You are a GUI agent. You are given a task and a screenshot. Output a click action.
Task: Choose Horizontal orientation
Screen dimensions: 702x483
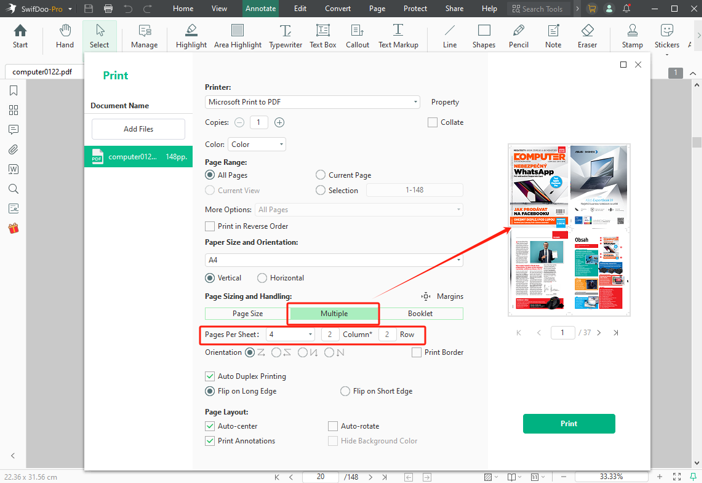tap(262, 278)
